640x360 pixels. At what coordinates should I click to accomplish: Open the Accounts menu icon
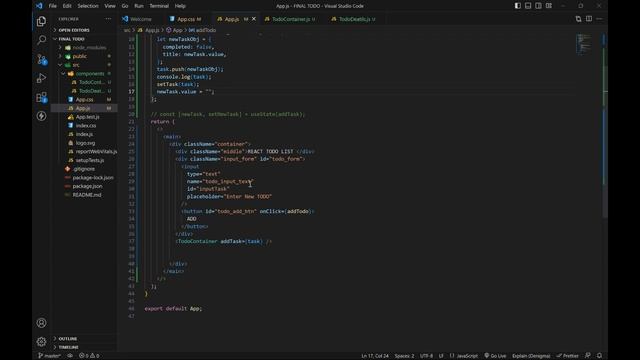[41, 323]
